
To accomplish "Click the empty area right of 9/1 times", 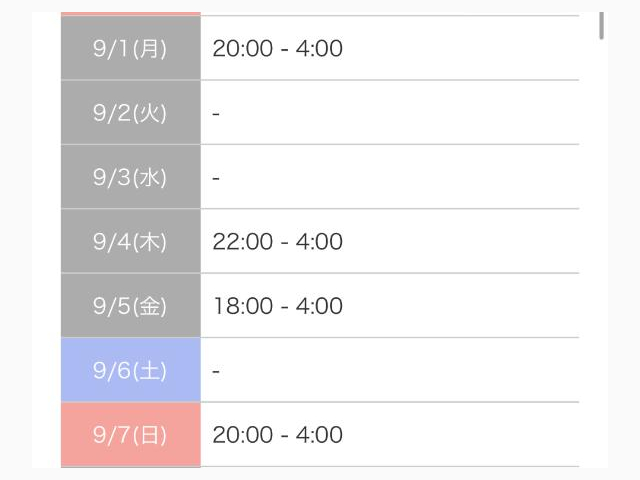I will 461,48.
